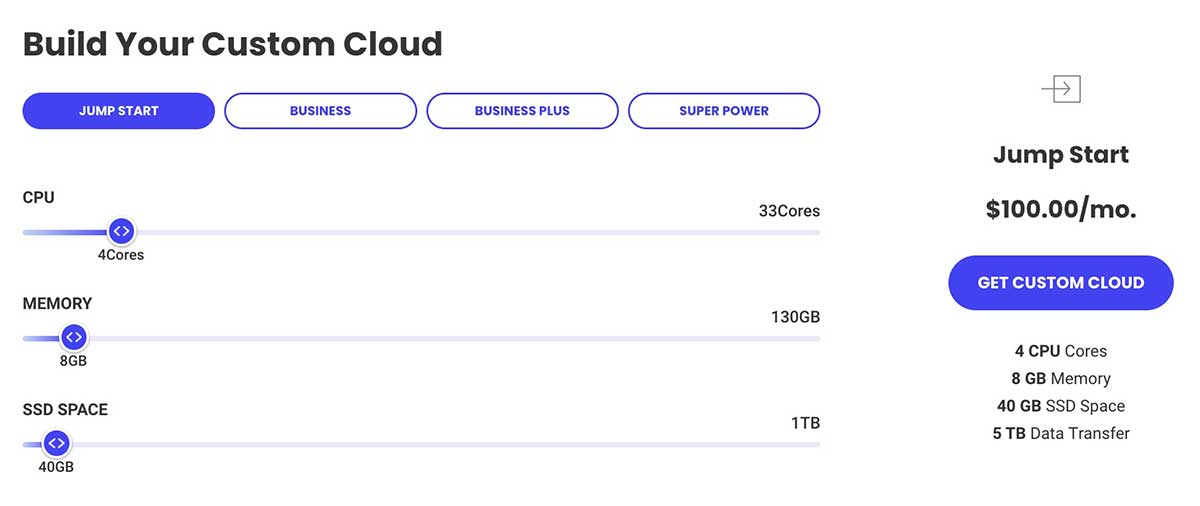This screenshot has height=506, width=1200.
Task: Select the Jump Start plan tab
Action: [x=119, y=111]
